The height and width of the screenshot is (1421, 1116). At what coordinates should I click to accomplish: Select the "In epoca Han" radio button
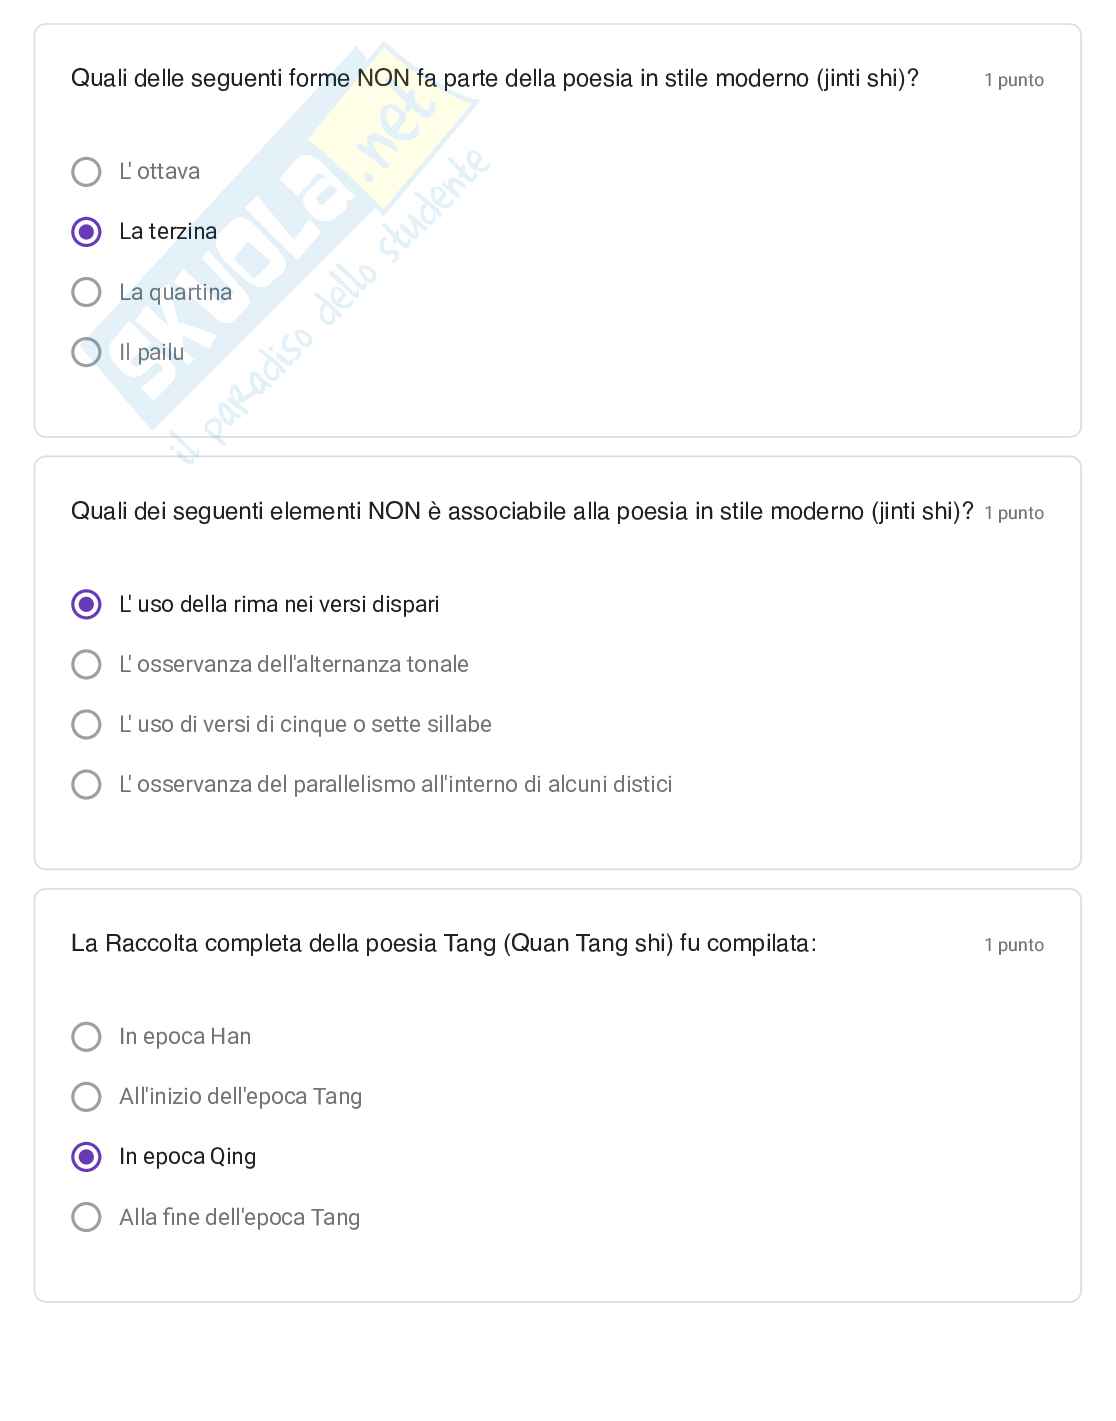click(87, 1037)
